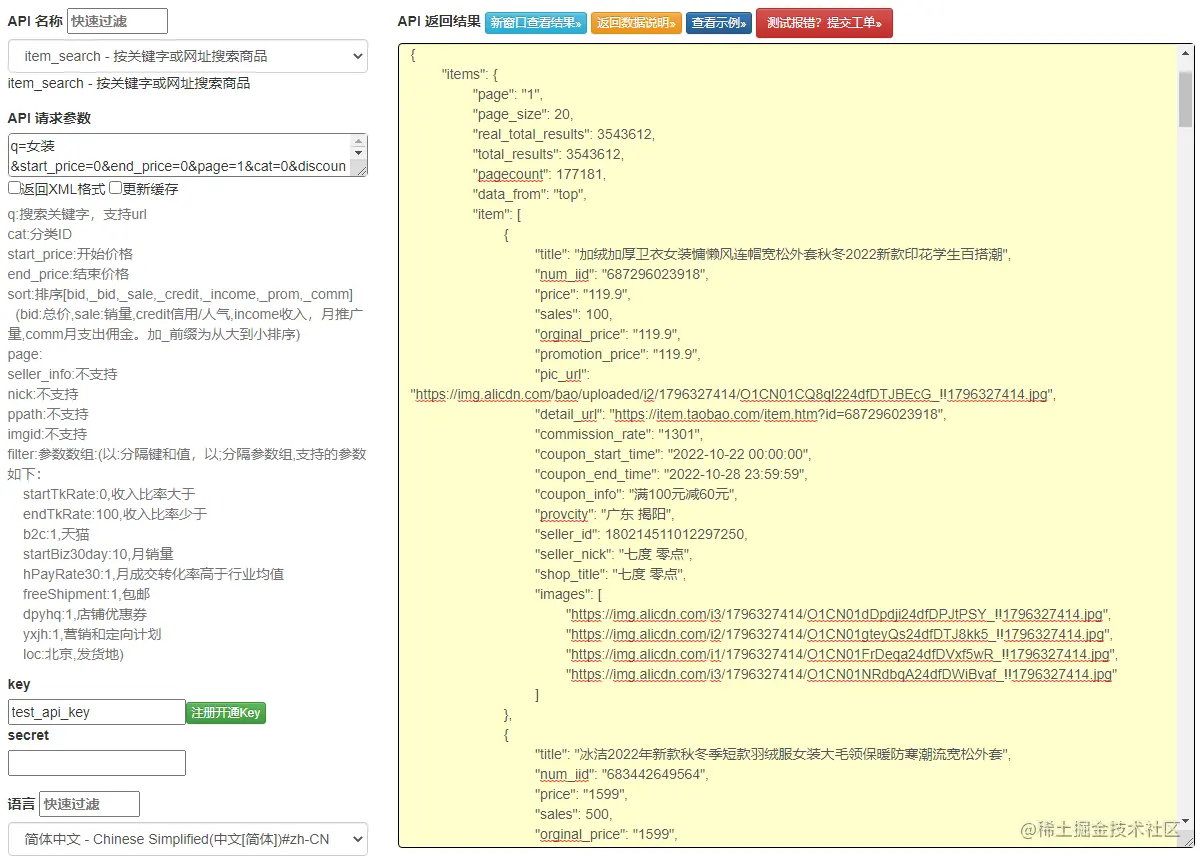Click the start_price:开始价格 description
Screen dimensions: 1204x863
tap(70, 254)
